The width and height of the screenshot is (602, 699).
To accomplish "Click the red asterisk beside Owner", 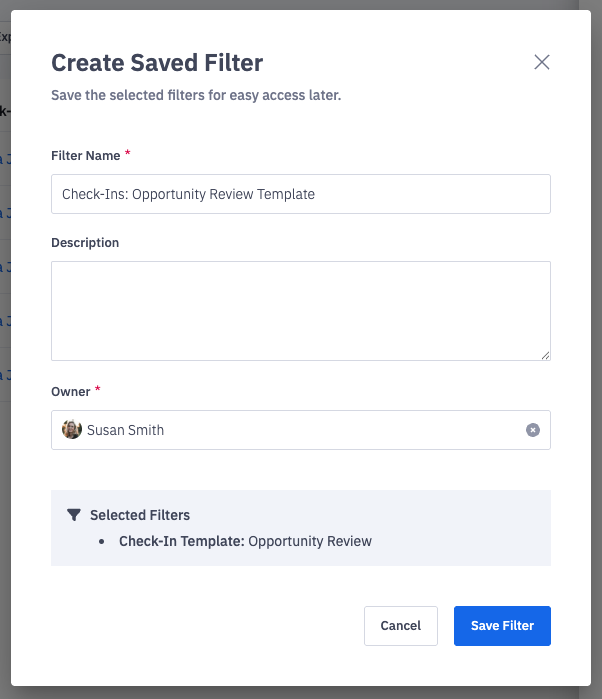I will click(x=98, y=390).
